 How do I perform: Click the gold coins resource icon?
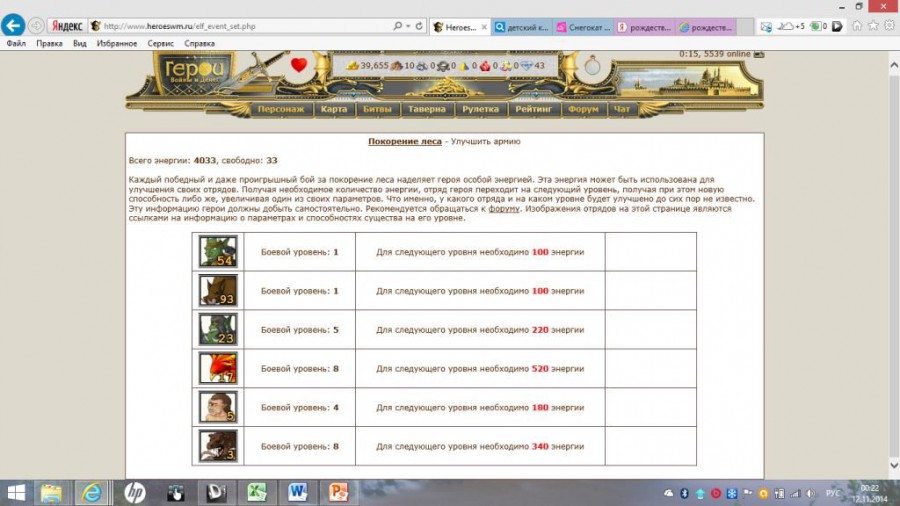(353, 66)
